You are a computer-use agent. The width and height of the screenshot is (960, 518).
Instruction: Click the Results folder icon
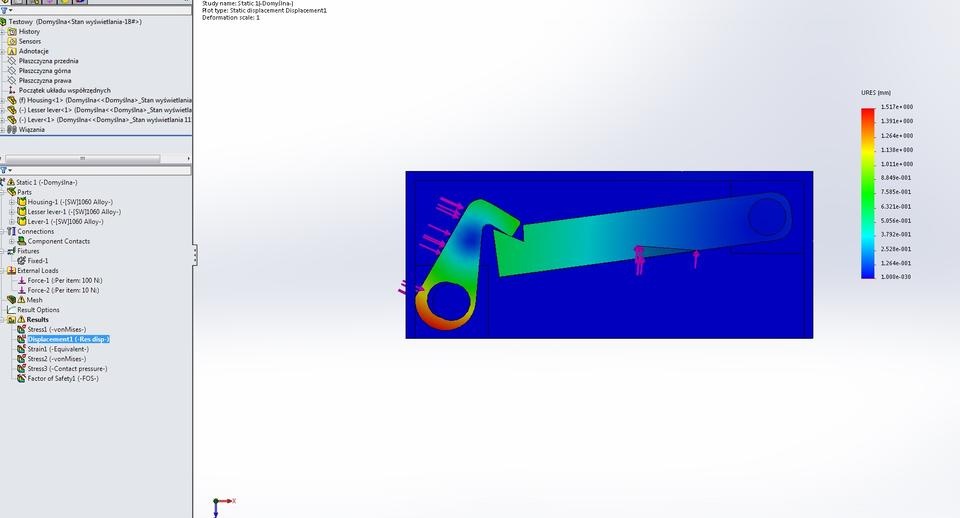(x=11, y=319)
